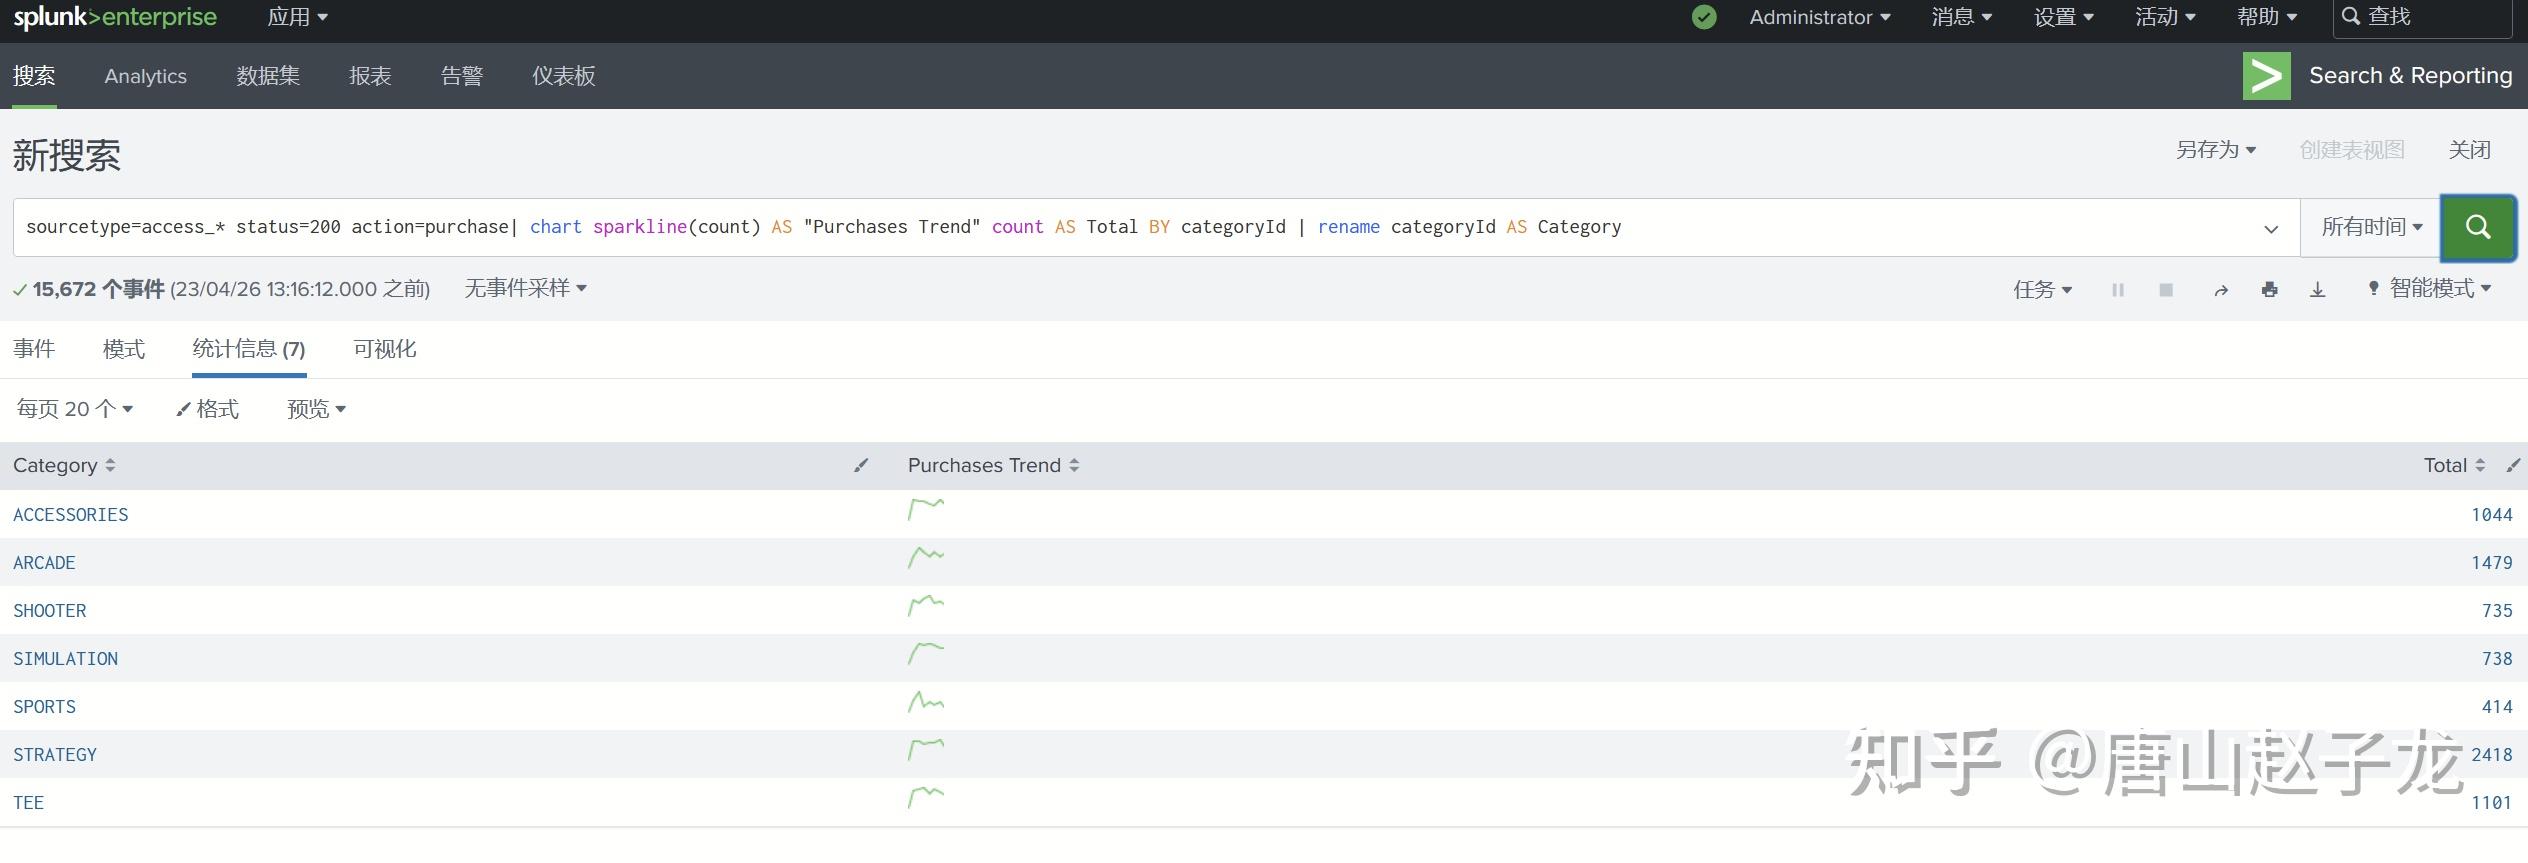Click the 关闭 button
This screenshot has width=2528, height=863.
[2469, 150]
